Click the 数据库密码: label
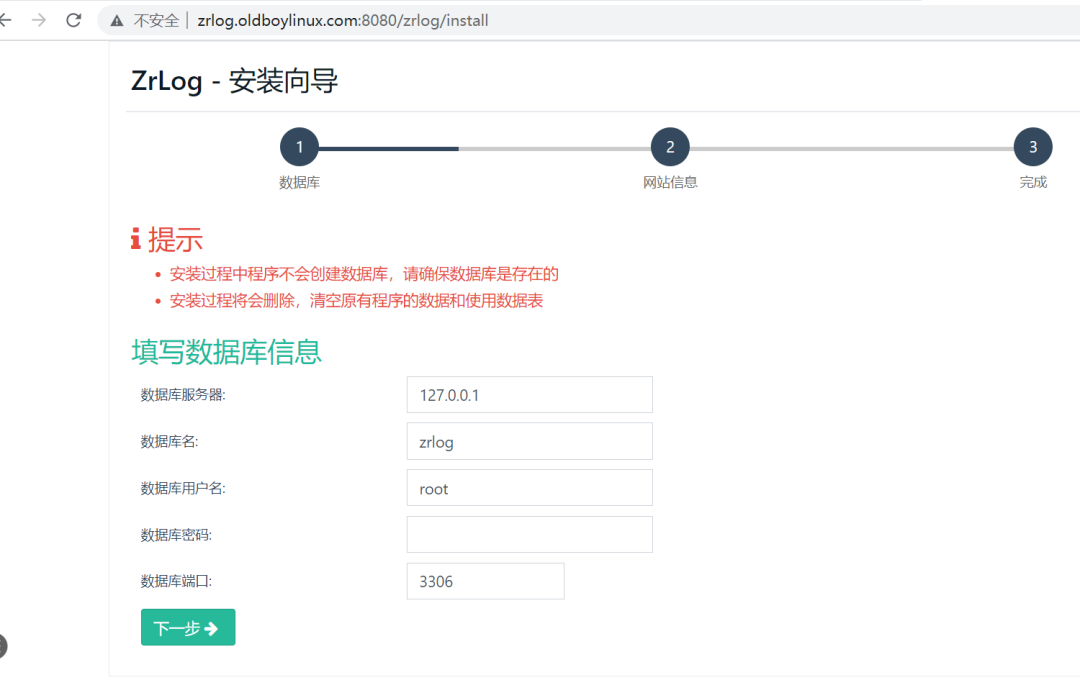Screen dimensions: 1080x693 tap(176, 535)
